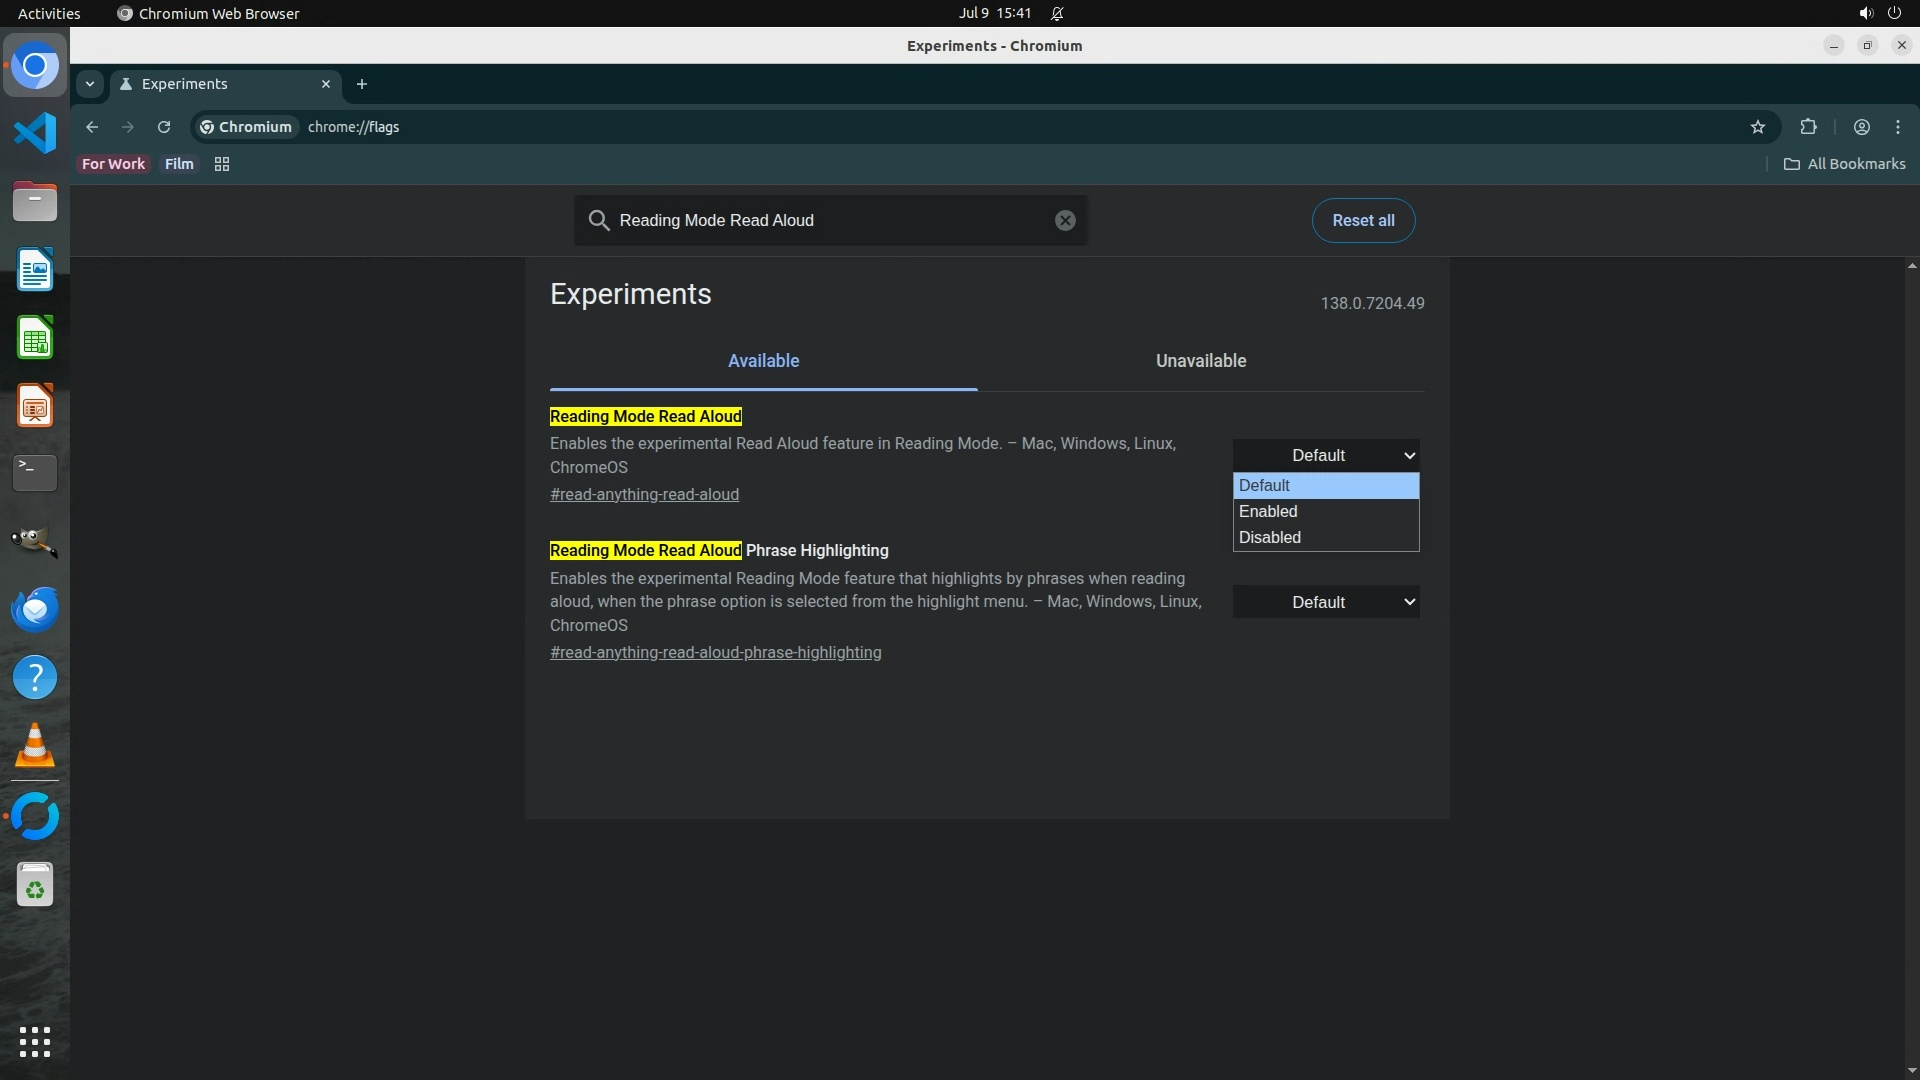
Task: Open the tab groups grid icon
Action: (x=222, y=164)
